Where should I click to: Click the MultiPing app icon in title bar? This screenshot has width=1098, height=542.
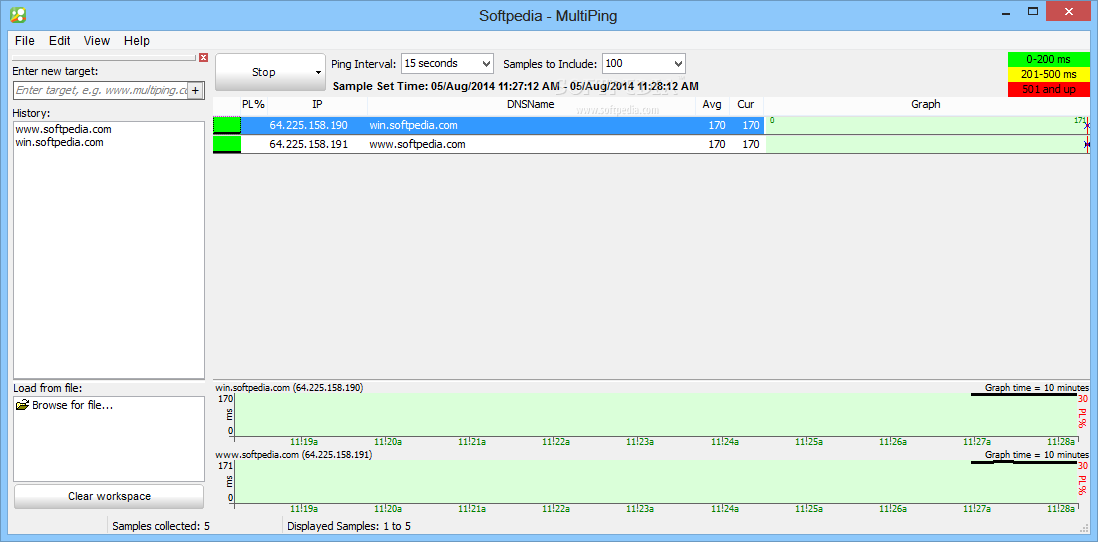[x=19, y=15]
